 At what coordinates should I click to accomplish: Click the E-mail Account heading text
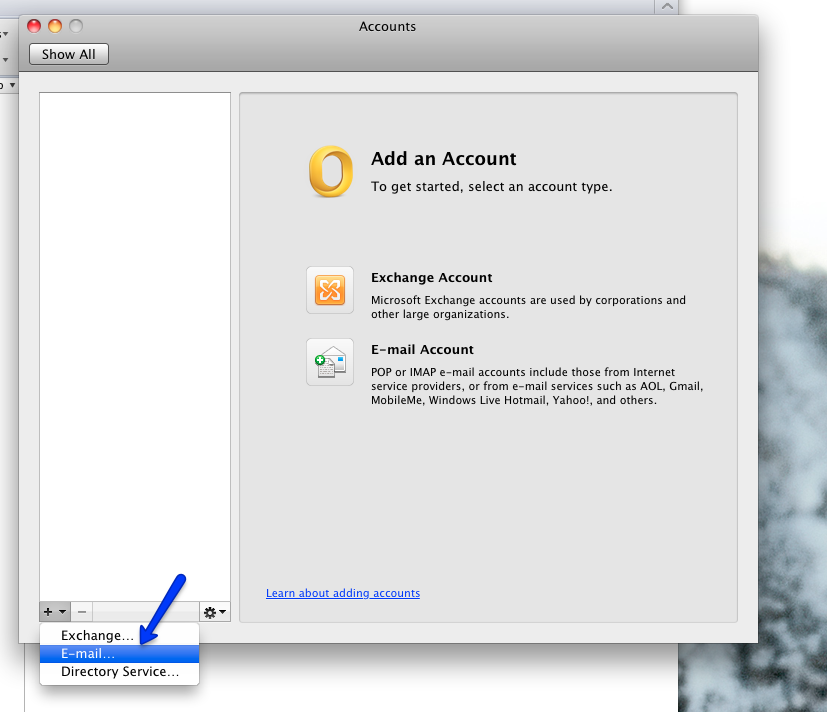pos(422,350)
